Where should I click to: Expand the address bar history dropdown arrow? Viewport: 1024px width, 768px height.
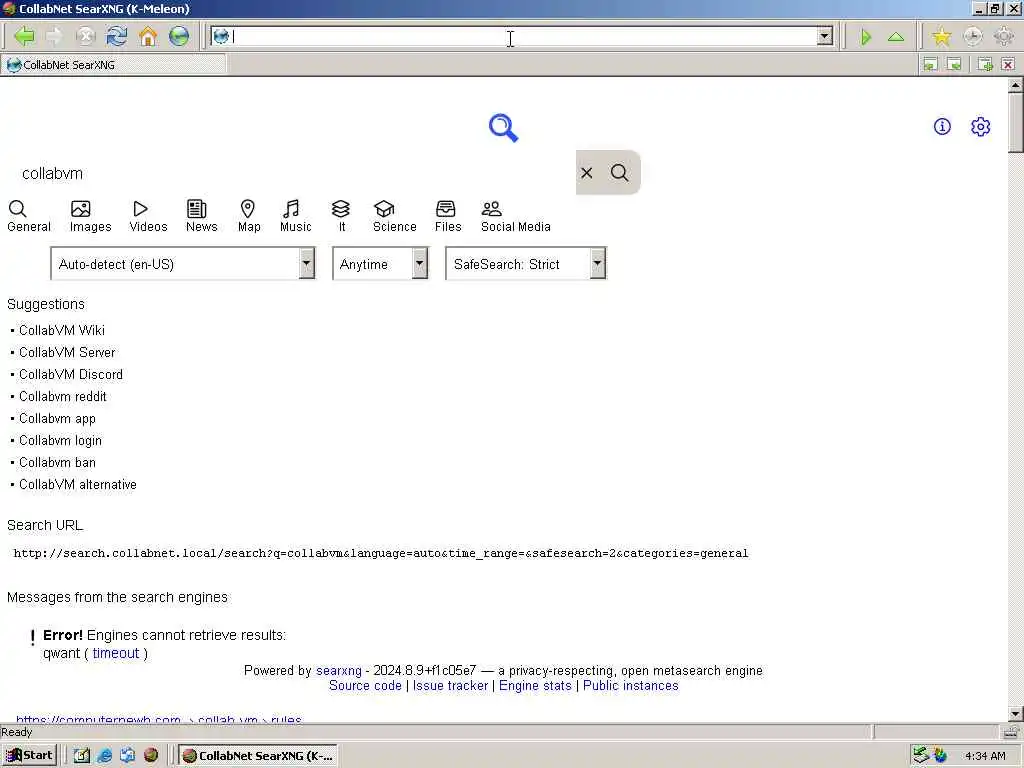pos(825,36)
